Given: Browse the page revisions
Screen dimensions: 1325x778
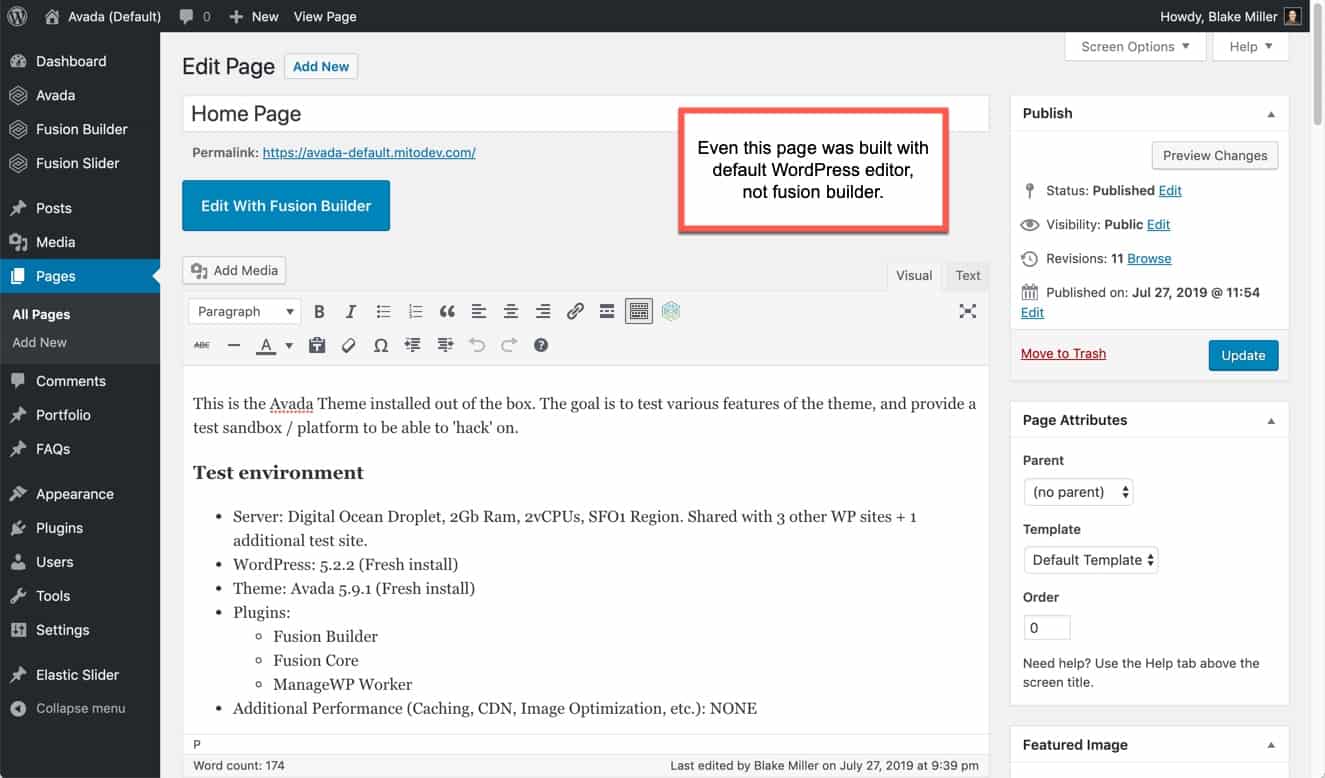Looking at the screenshot, I should pos(1149,258).
